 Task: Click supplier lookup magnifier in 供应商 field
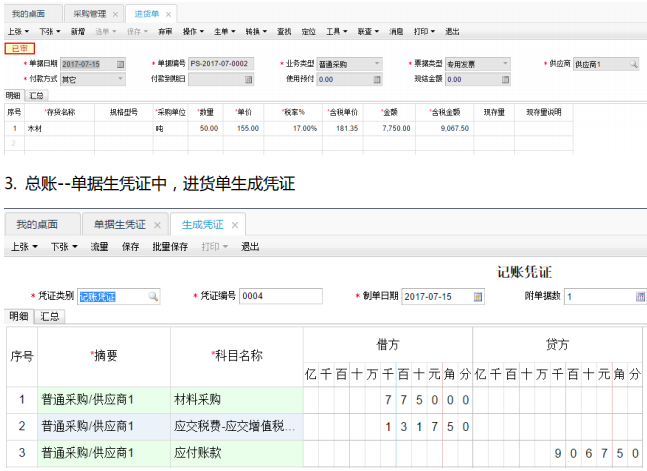(633, 64)
